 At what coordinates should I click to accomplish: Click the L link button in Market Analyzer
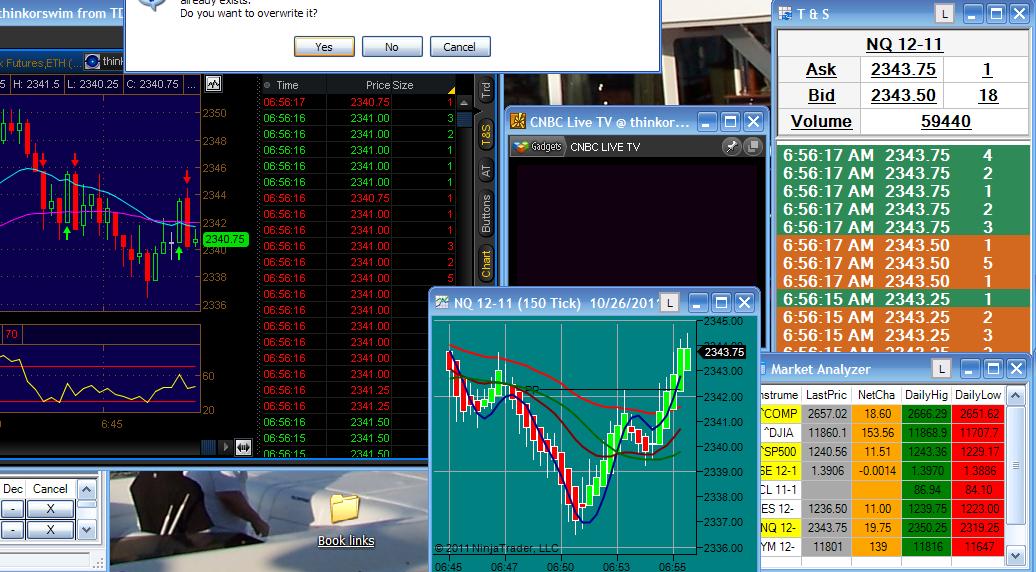pyautogui.click(x=941, y=369)
